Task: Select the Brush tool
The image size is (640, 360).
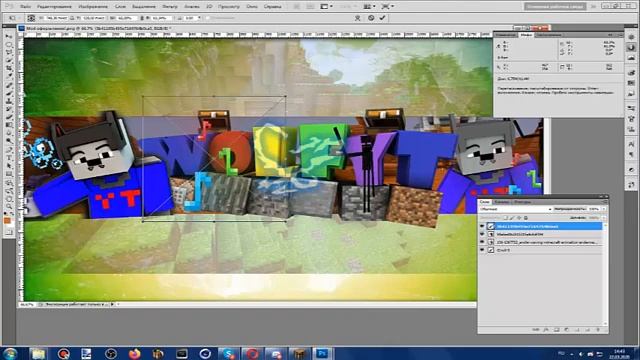Action: coord(8,93)
